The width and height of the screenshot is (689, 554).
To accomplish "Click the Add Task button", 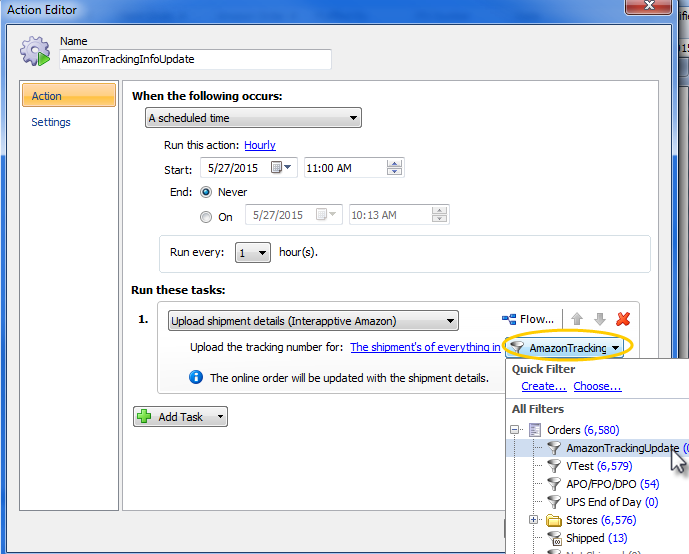I will (x=180, y=416).
